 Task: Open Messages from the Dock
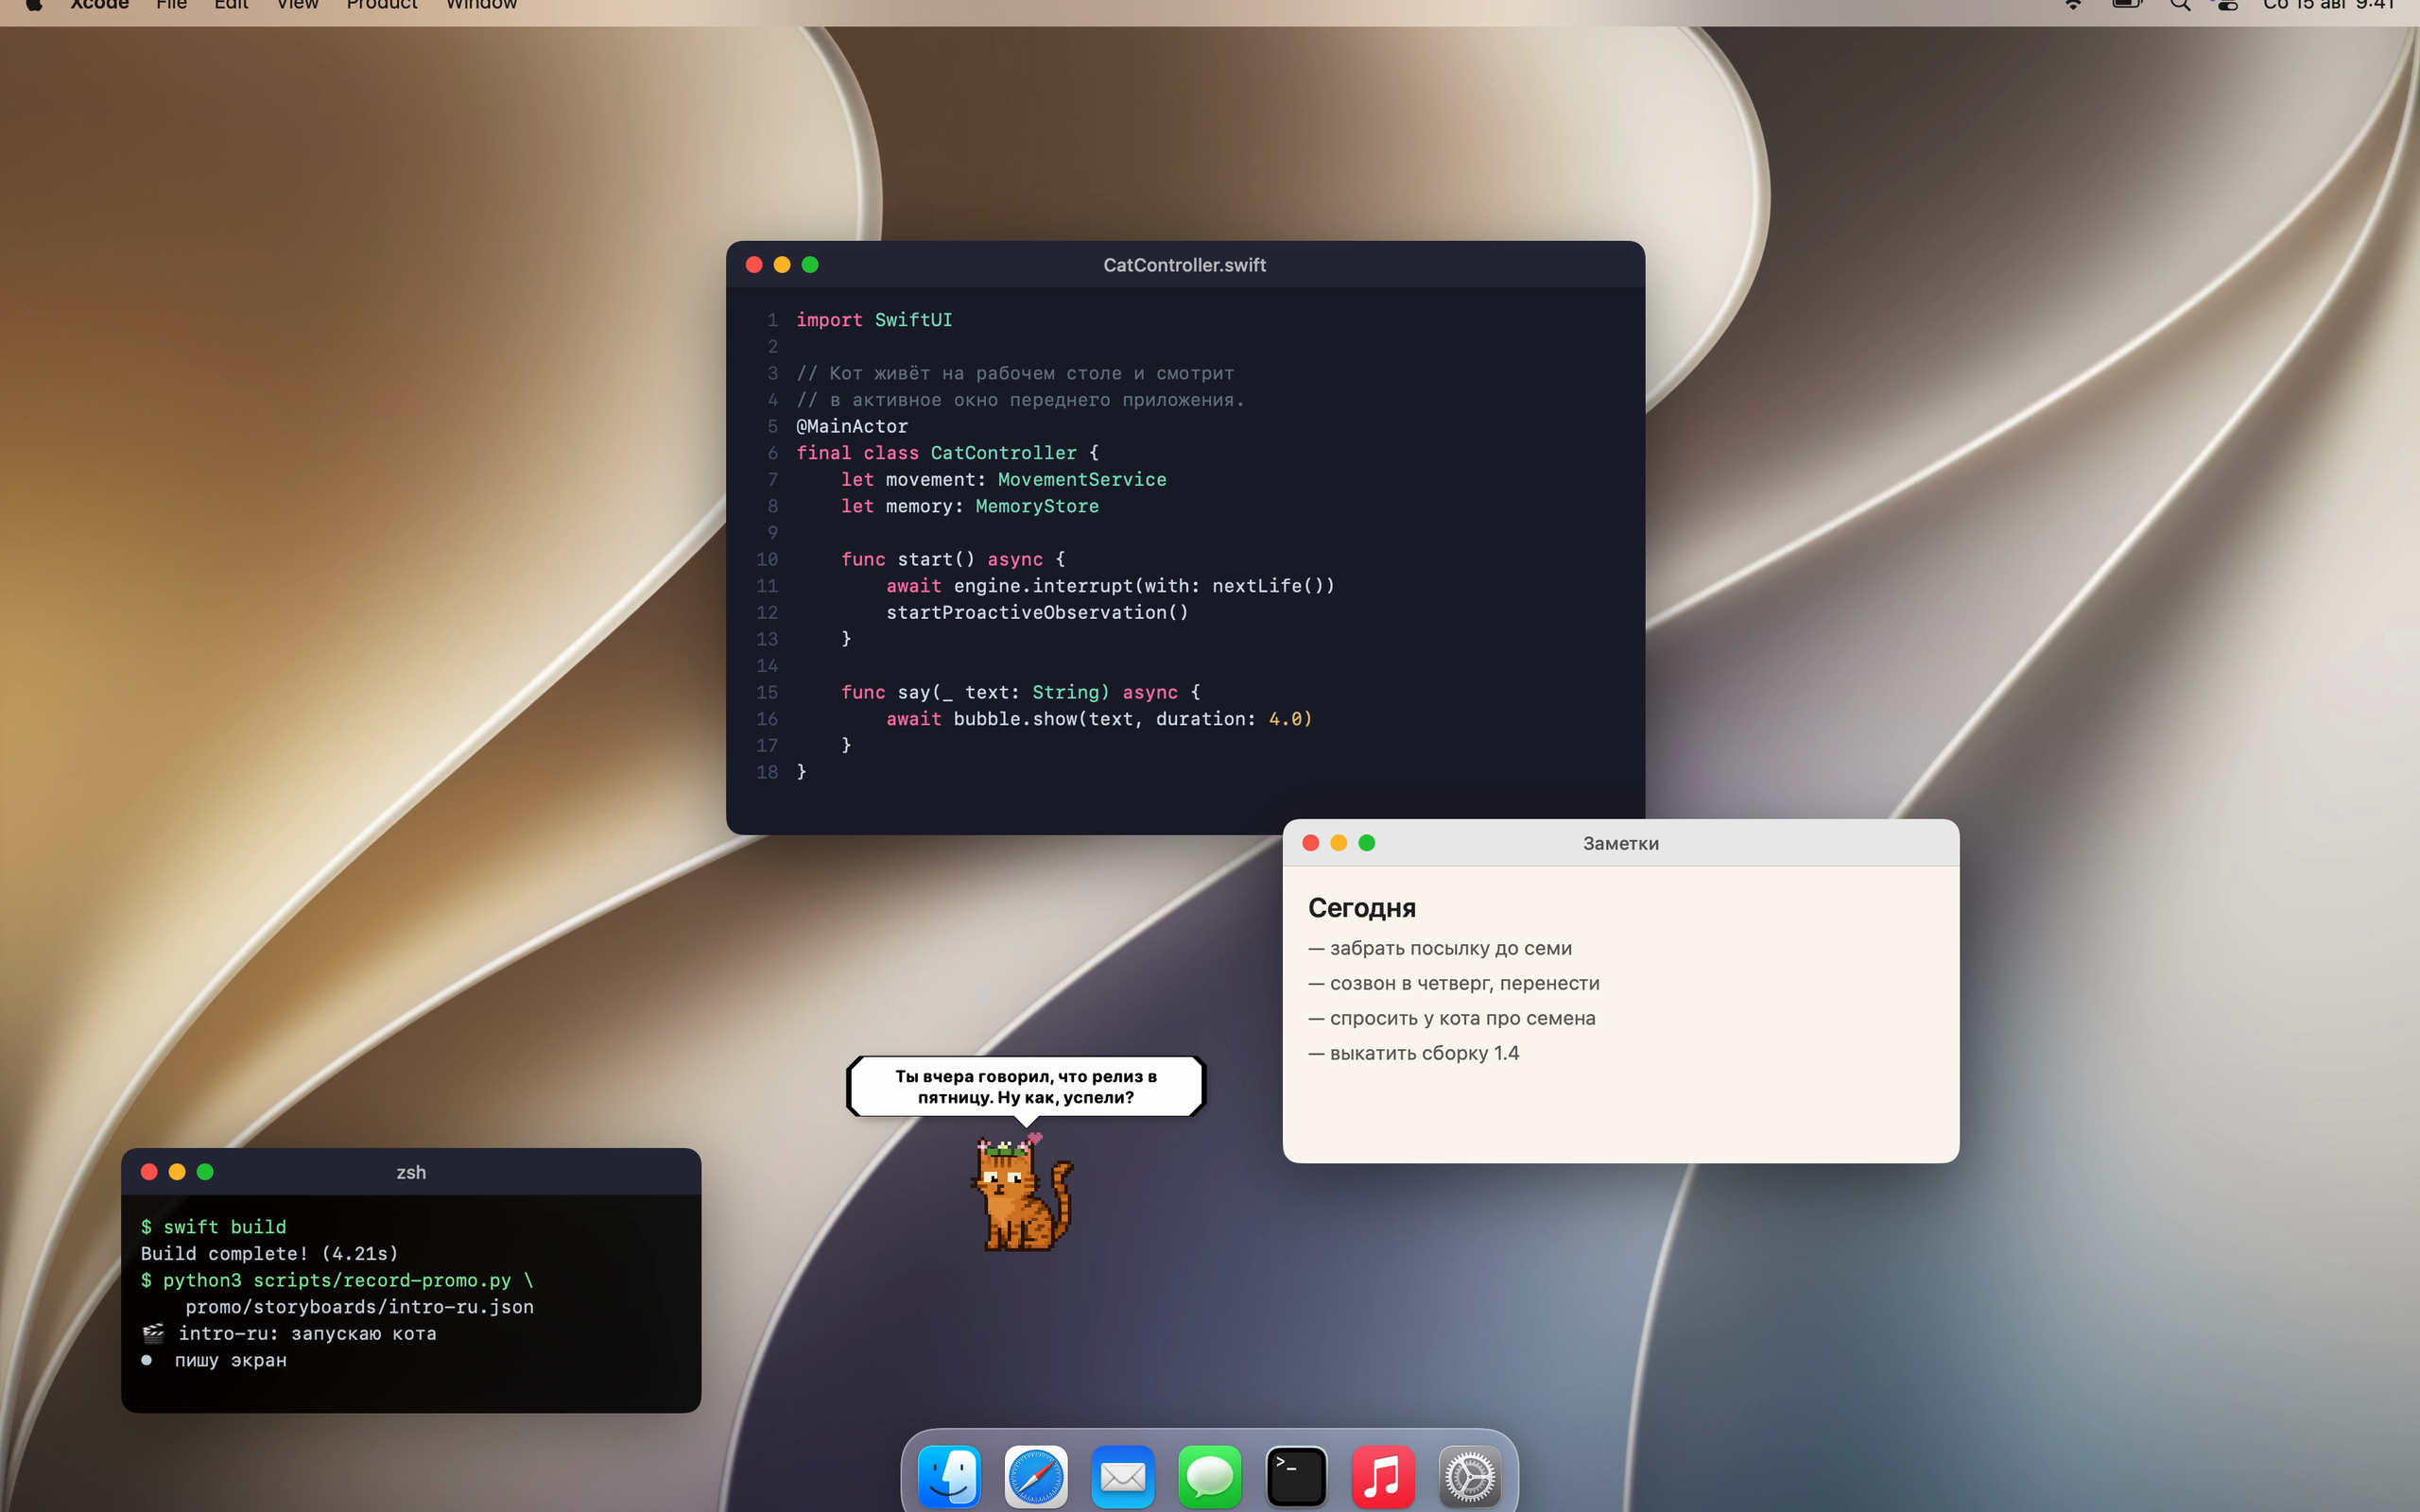pyautogui.click(x=1210, y=1475)
